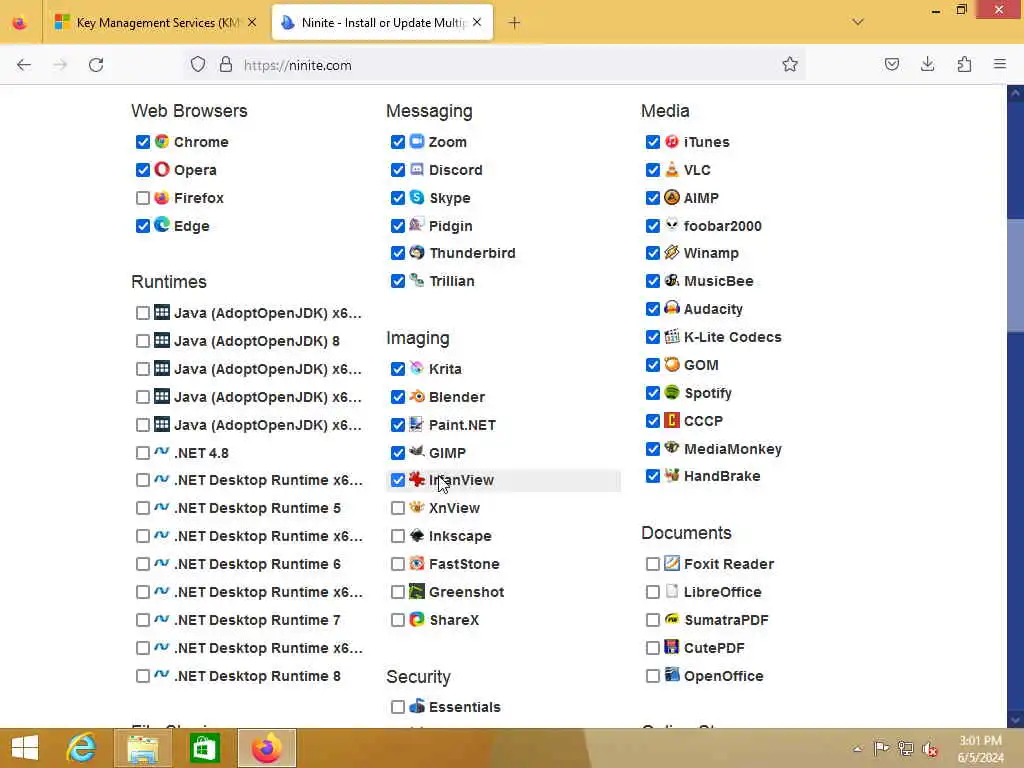Click the CCCP codec icon

click(x=672, y=421)
